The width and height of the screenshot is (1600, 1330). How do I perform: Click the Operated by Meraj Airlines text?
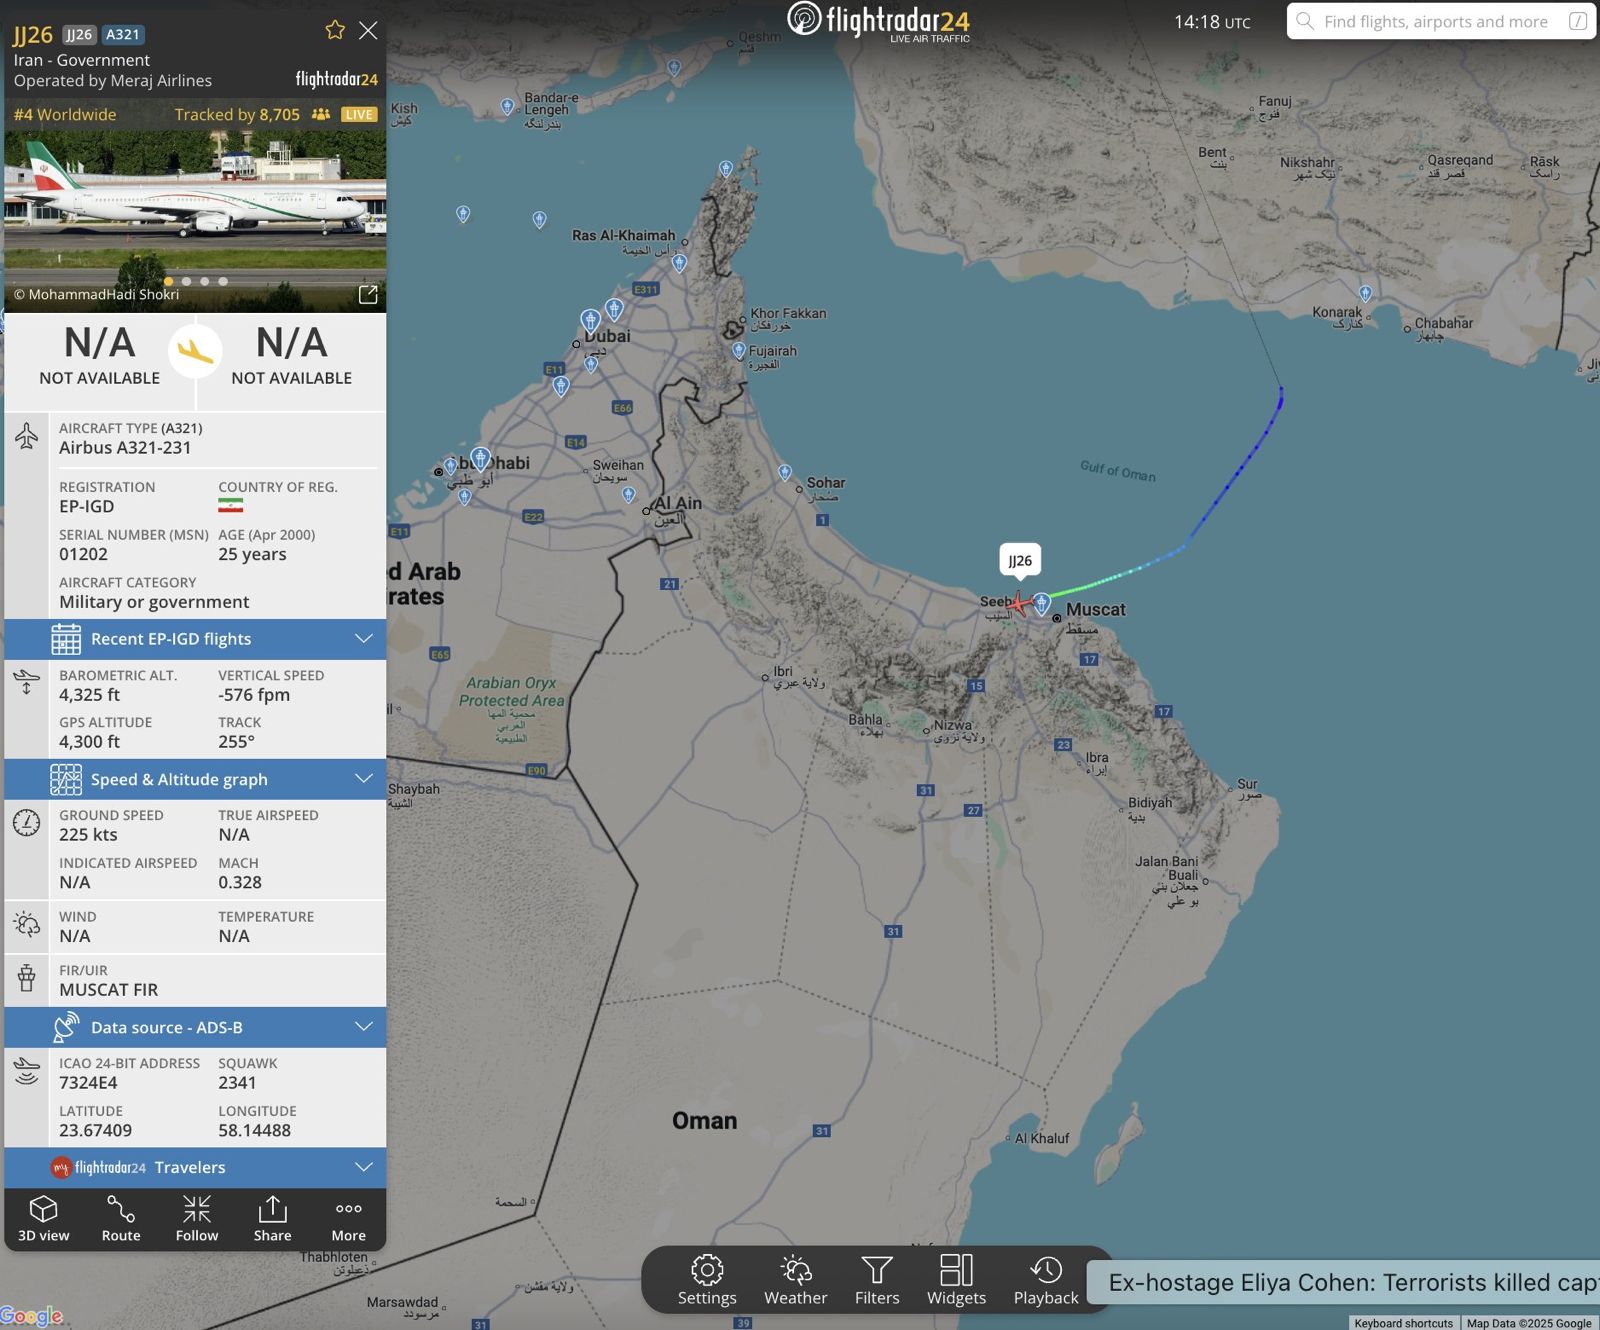113,80
